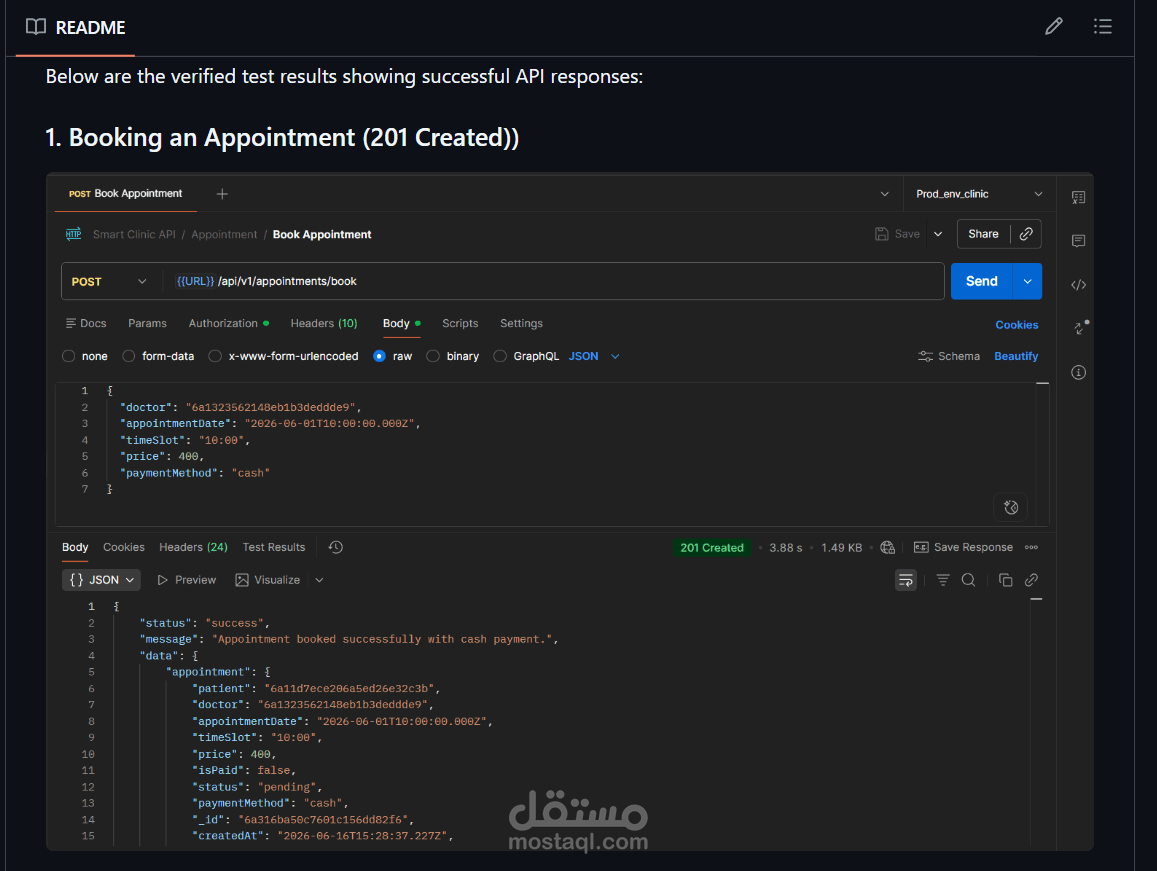The image size is (1157, 871).
Task: Click the response "isPaid": false line
Action: coord(244,771)
